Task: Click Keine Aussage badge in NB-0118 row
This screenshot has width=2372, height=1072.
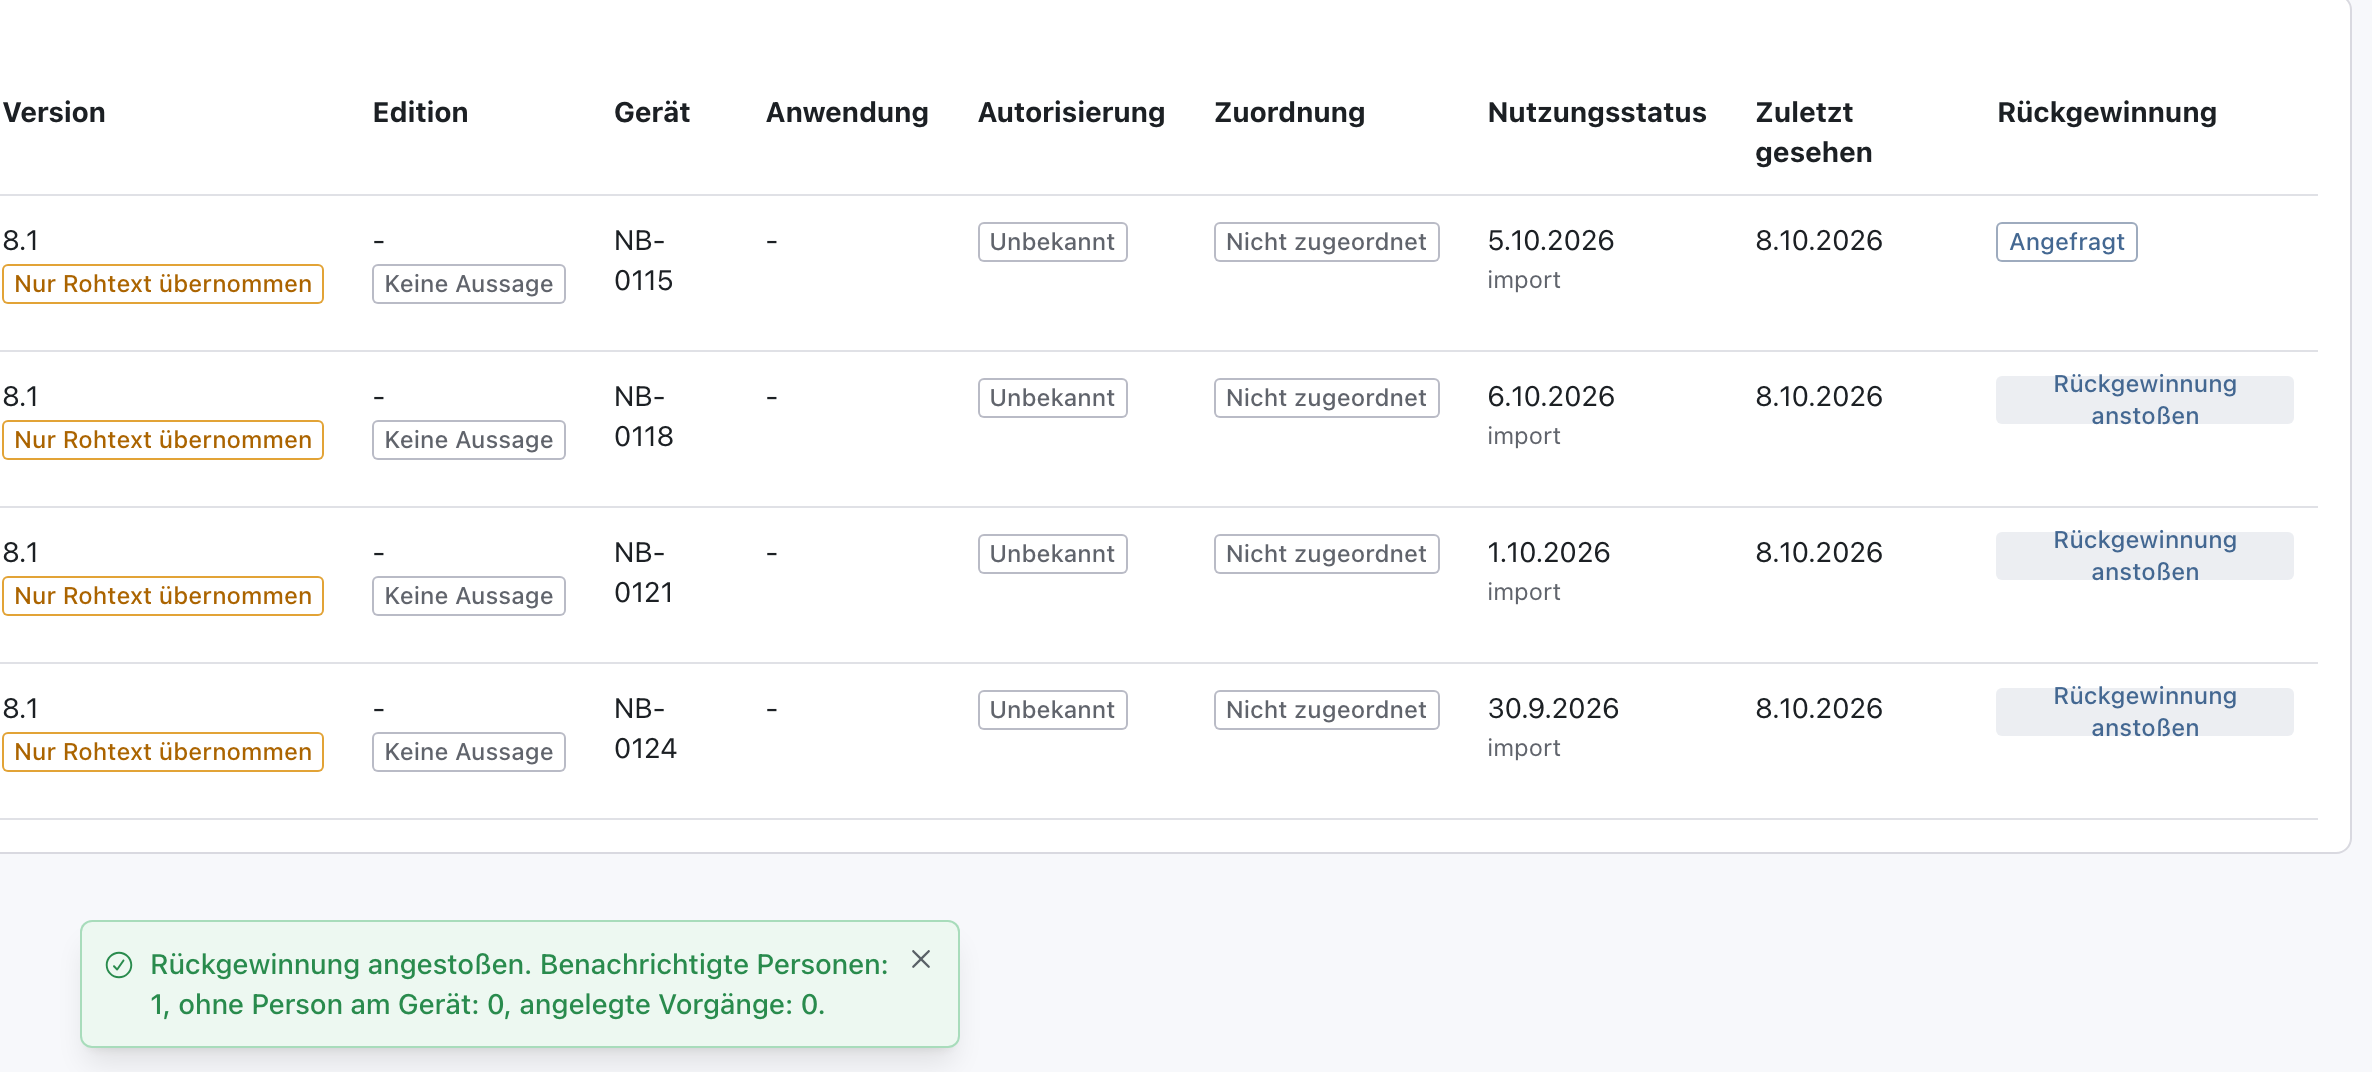Action: tap(469, 440)
